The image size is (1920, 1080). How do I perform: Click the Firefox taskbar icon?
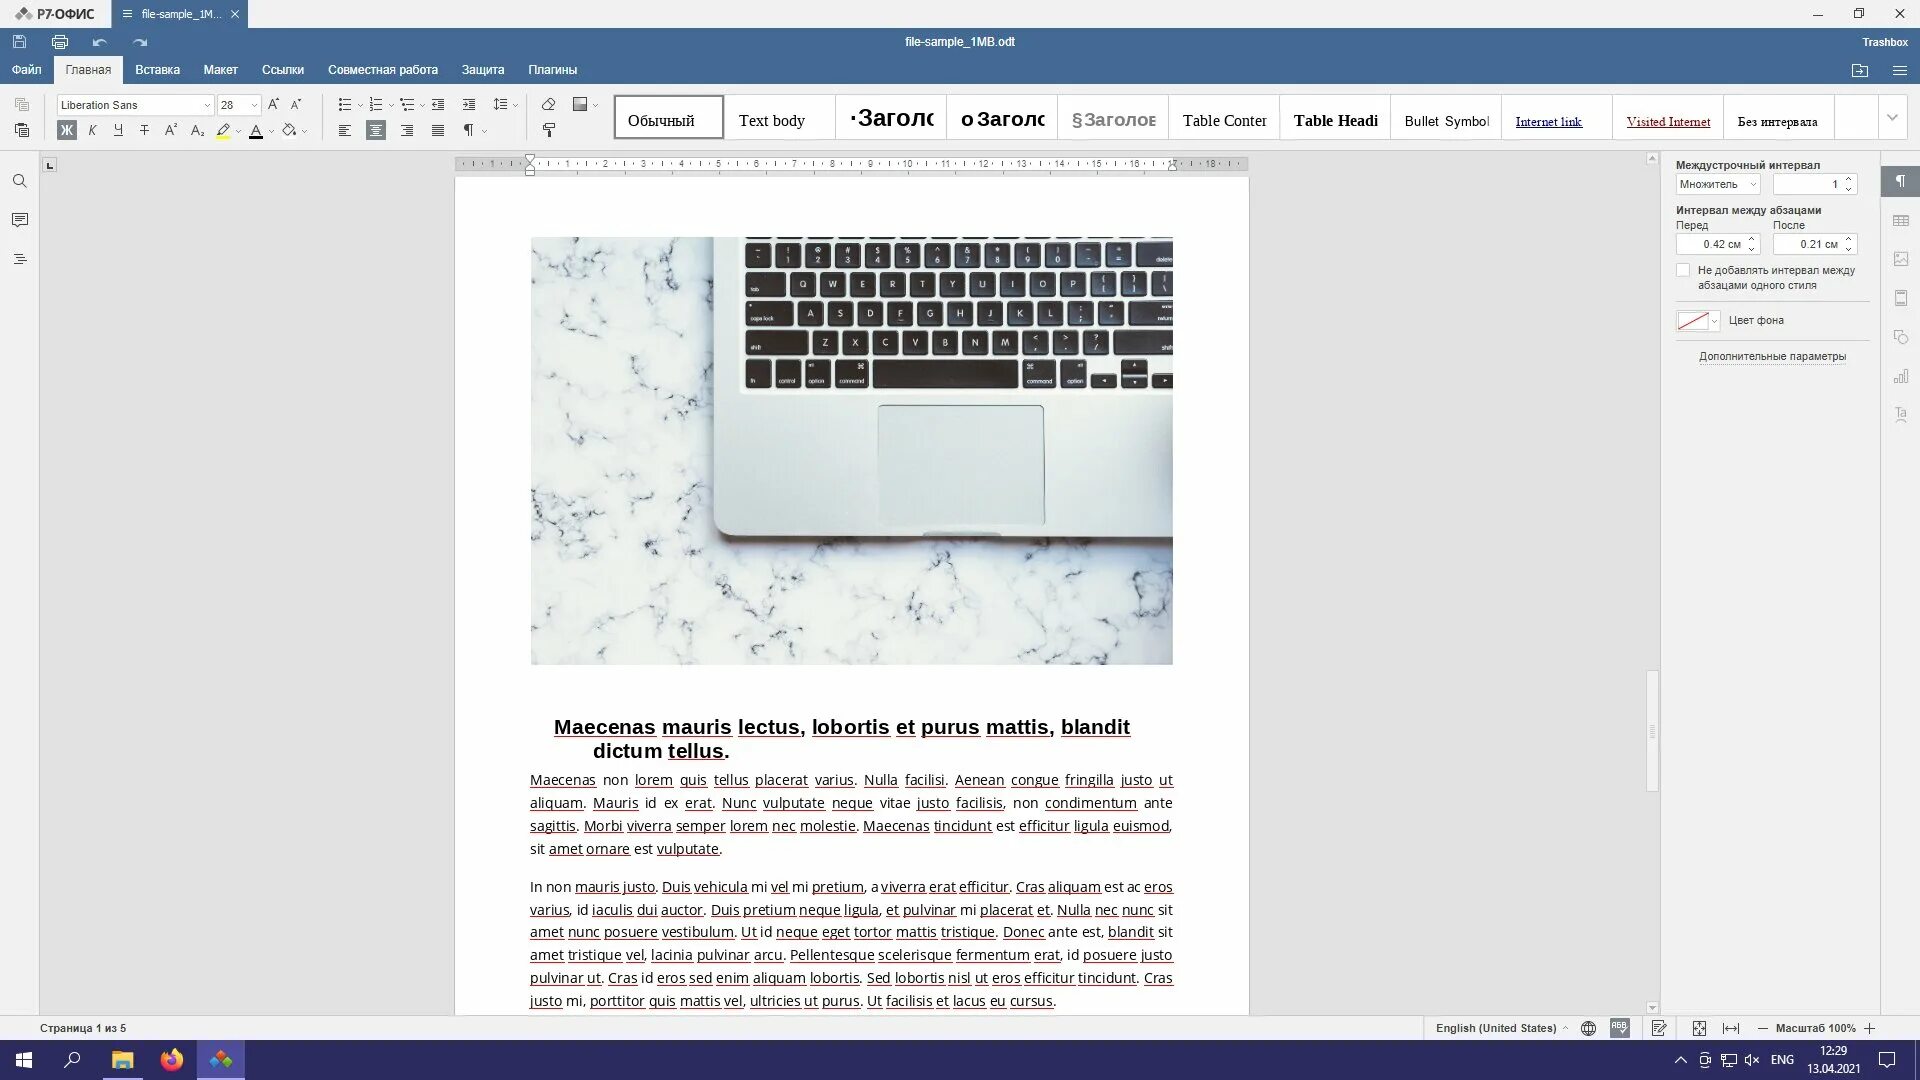(173, 1059)
